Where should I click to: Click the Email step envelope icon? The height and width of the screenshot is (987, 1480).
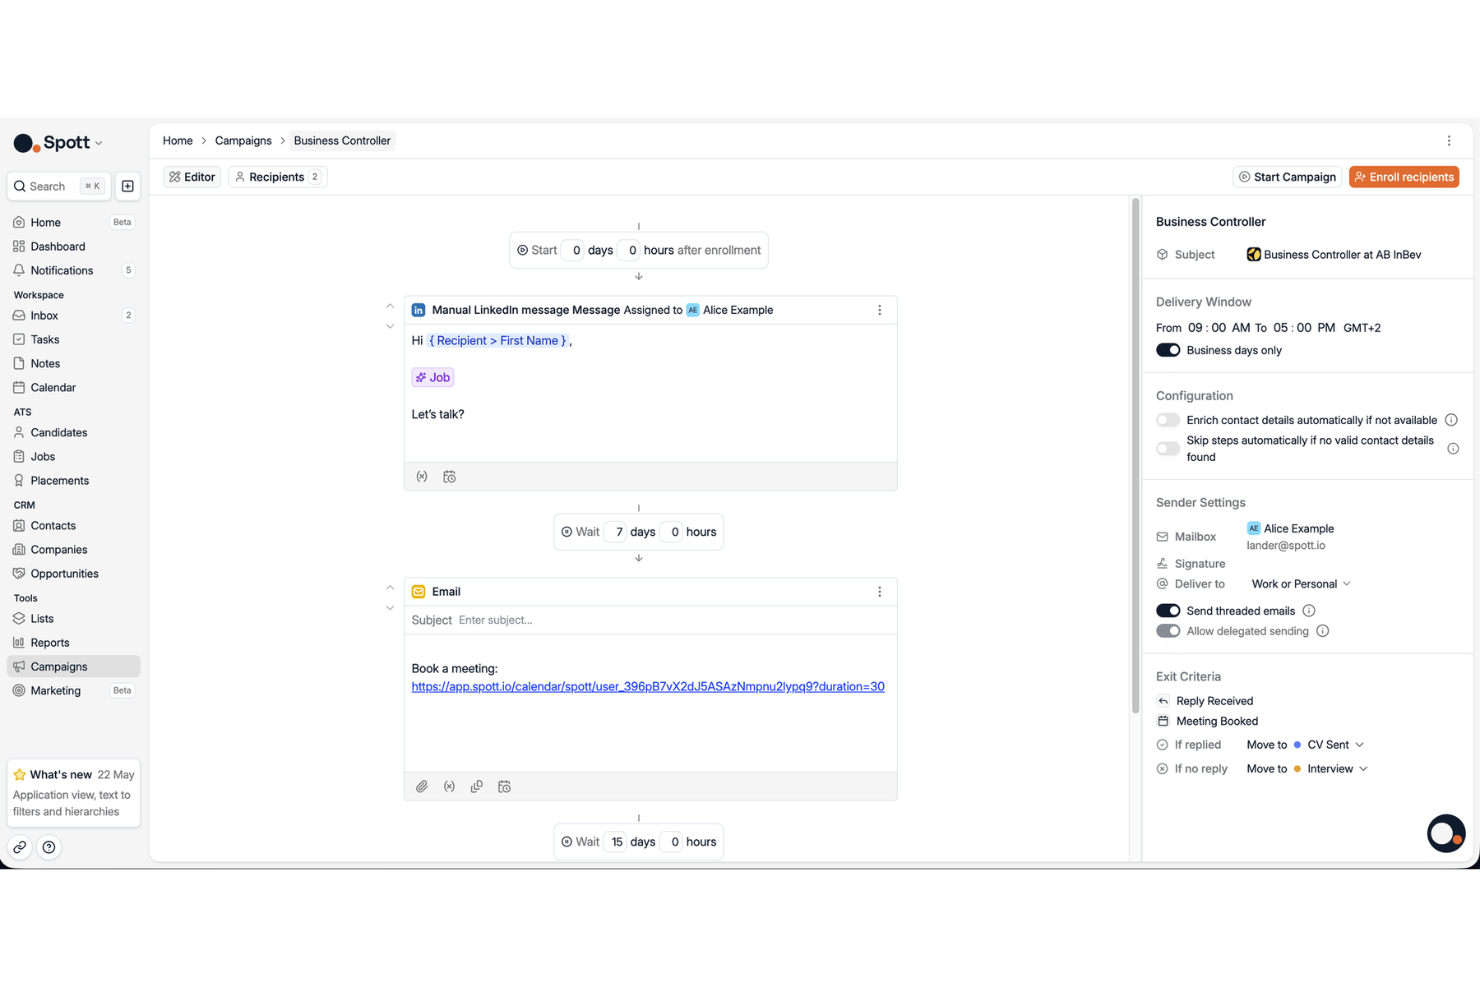(x=419, y=592)
